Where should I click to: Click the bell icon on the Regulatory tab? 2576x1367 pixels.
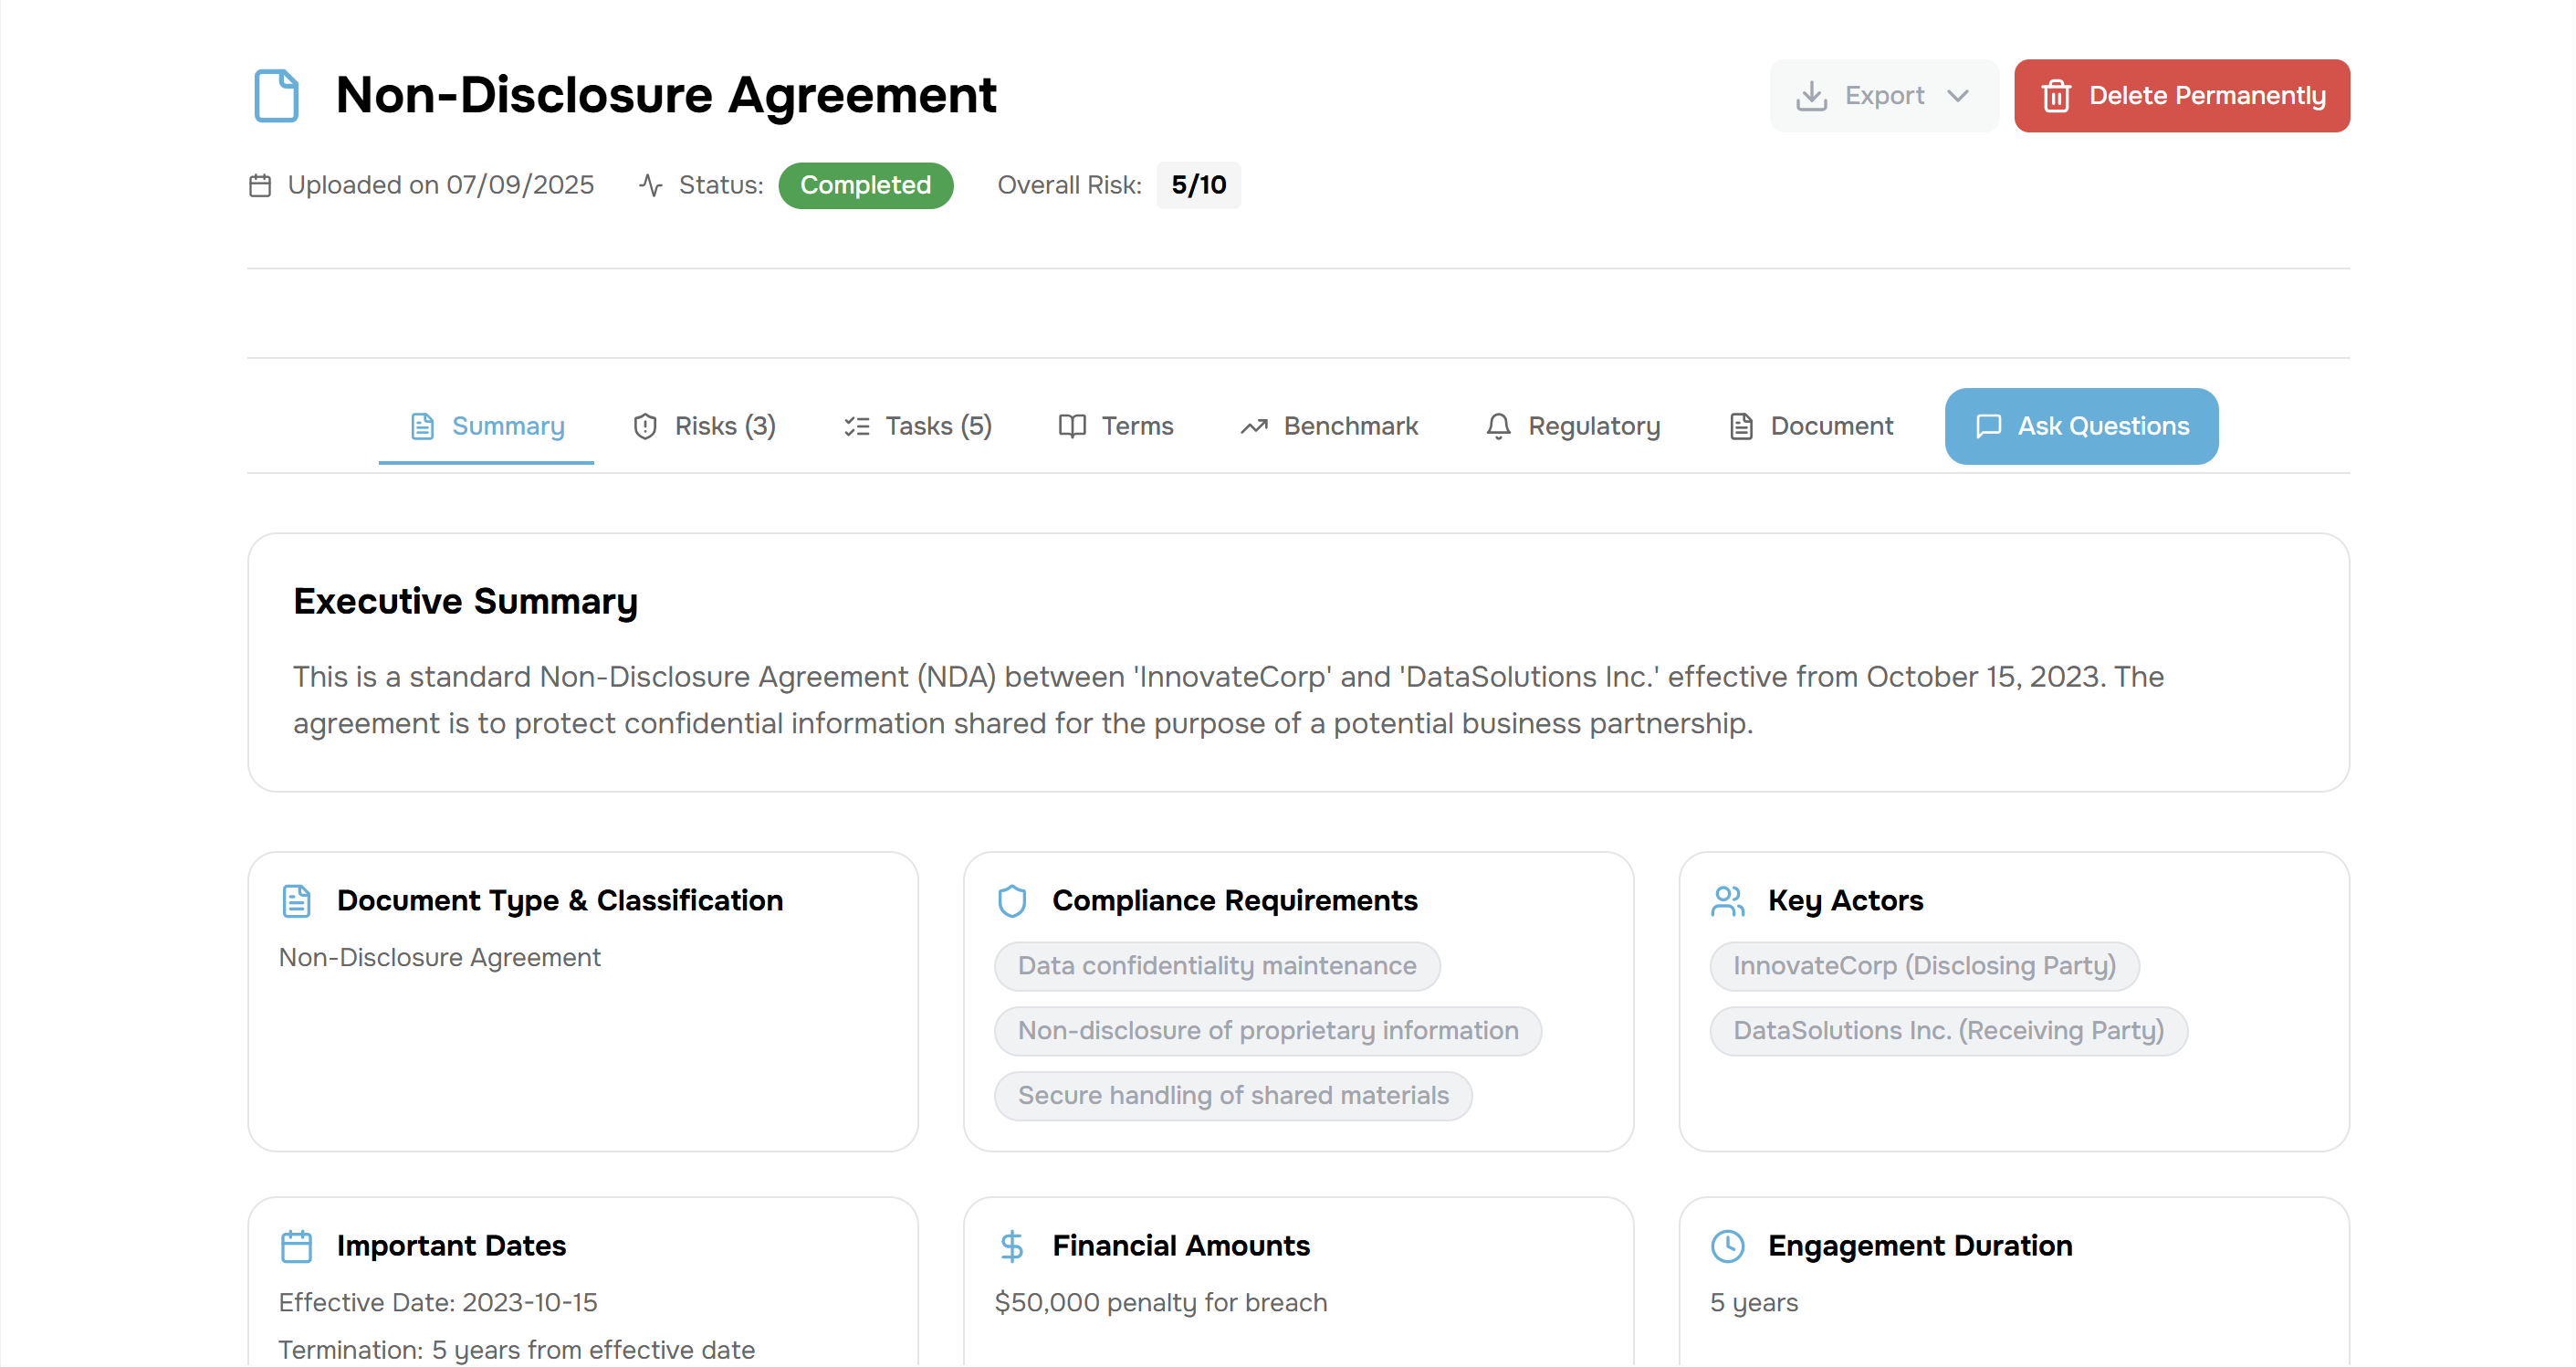1498,426
